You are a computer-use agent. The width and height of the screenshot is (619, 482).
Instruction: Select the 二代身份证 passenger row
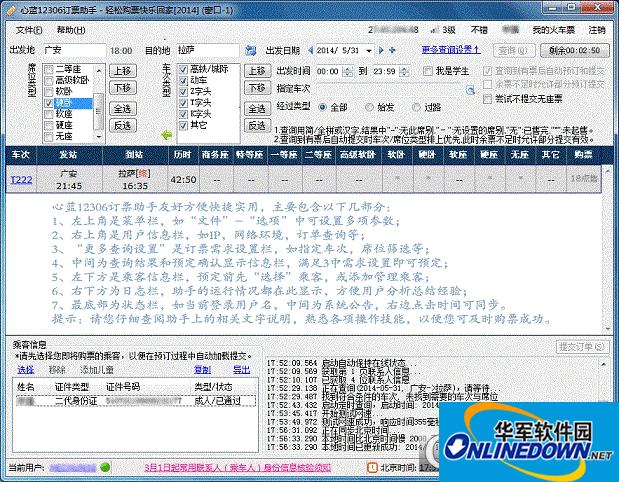[135, 401]
